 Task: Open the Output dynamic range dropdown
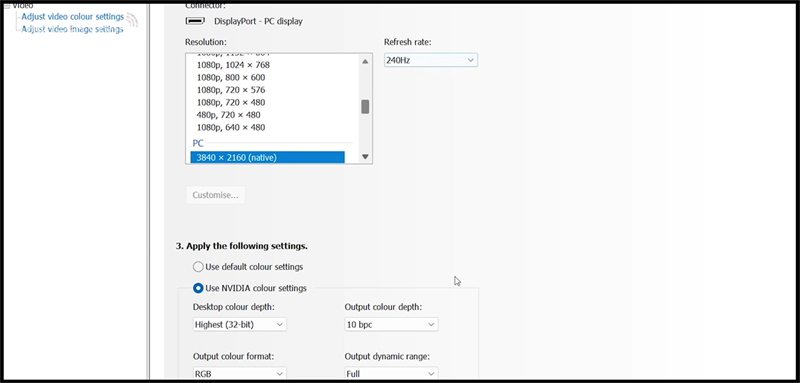(391, 374)
